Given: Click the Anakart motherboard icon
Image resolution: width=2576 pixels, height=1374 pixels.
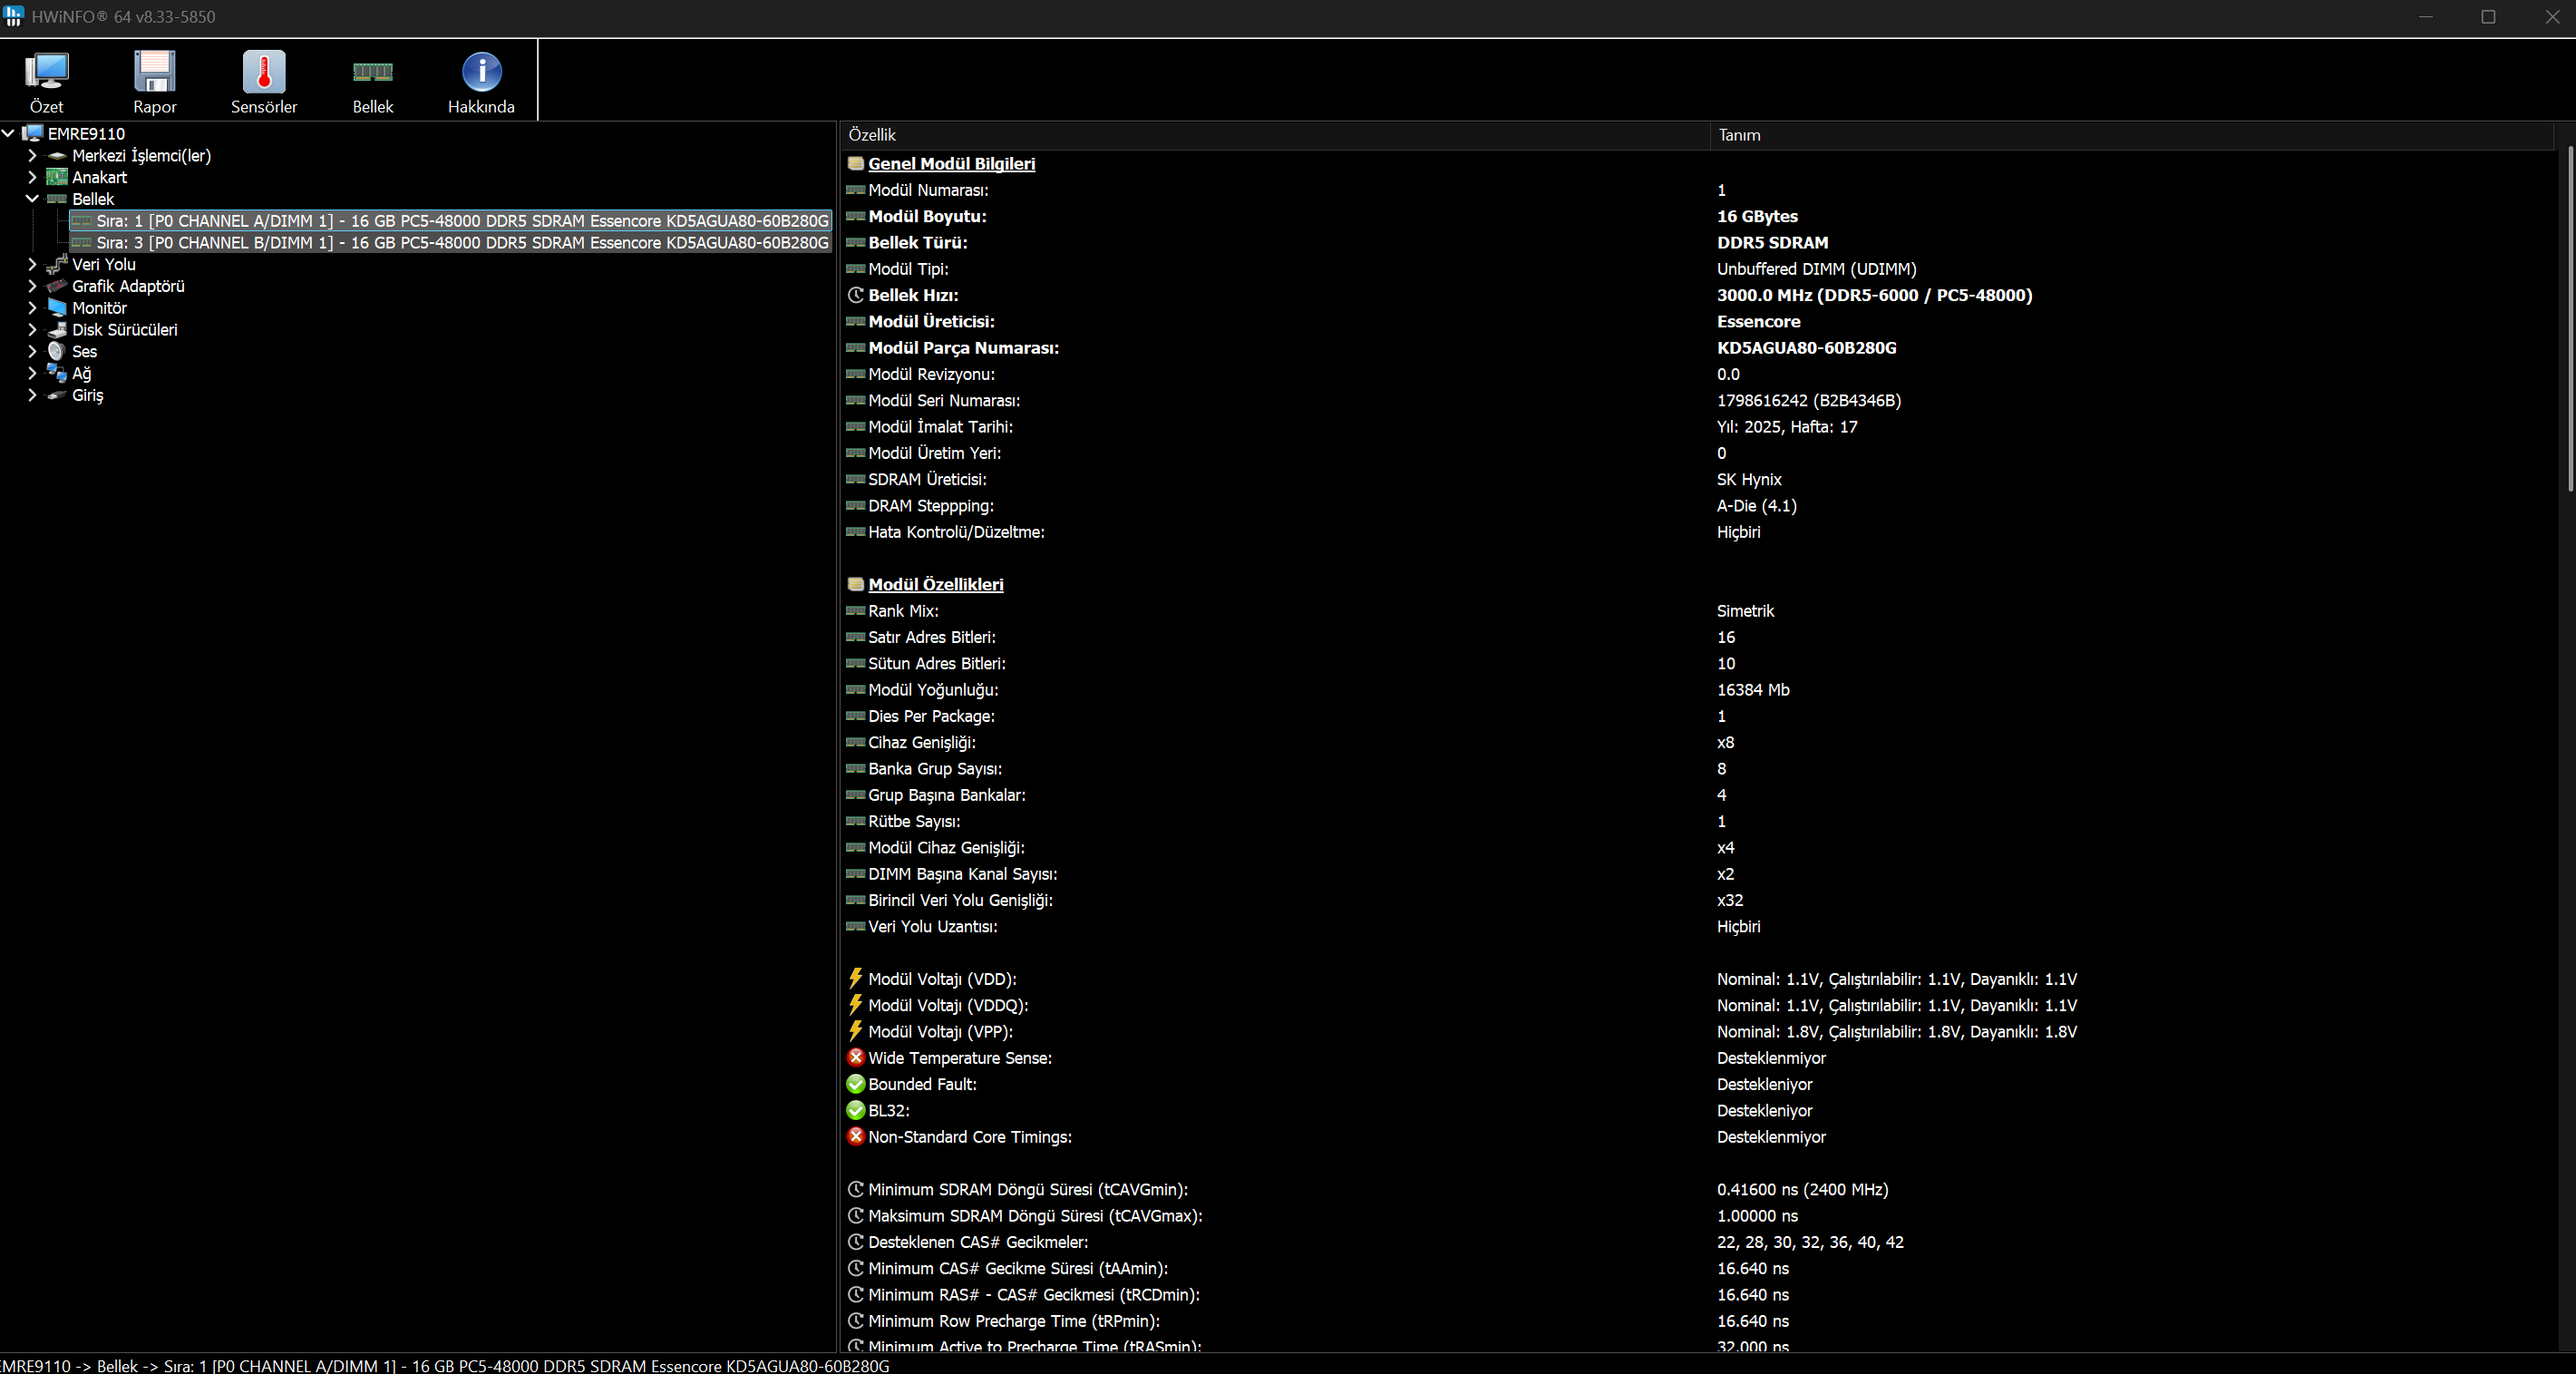Looking at the screenshot, I should pos(57,178).
